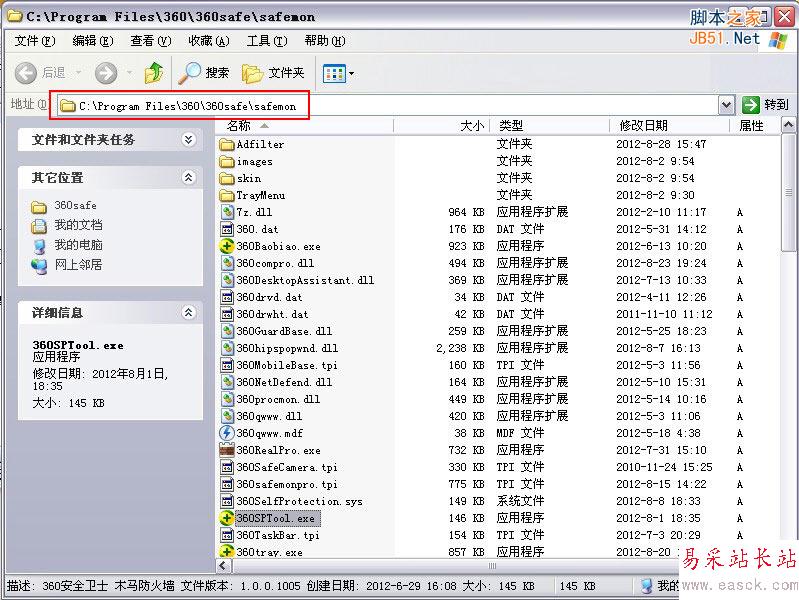Select the 360qwww.mdf lightning icon
The image size is (799, 600).
(x=227, y=433)
